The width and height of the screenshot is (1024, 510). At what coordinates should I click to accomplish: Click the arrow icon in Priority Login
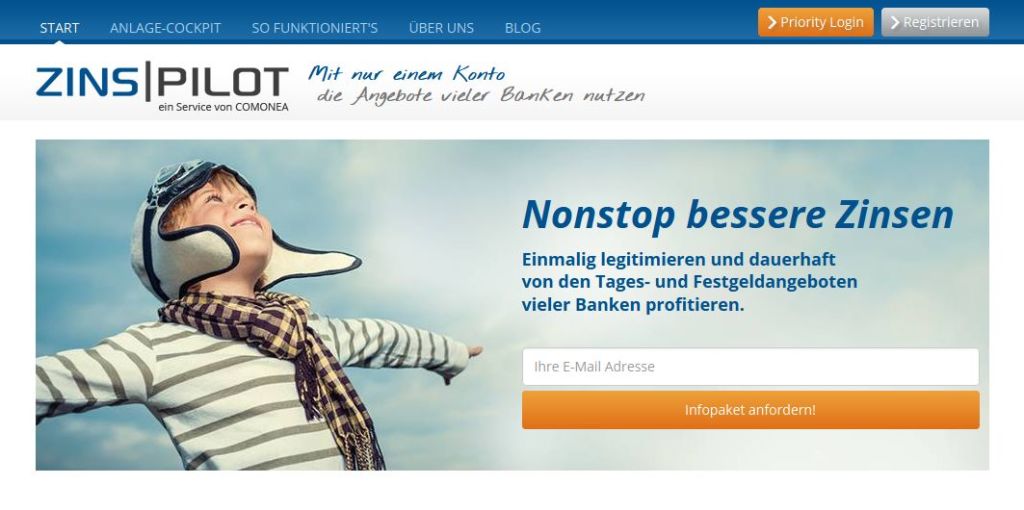point(772,23)
